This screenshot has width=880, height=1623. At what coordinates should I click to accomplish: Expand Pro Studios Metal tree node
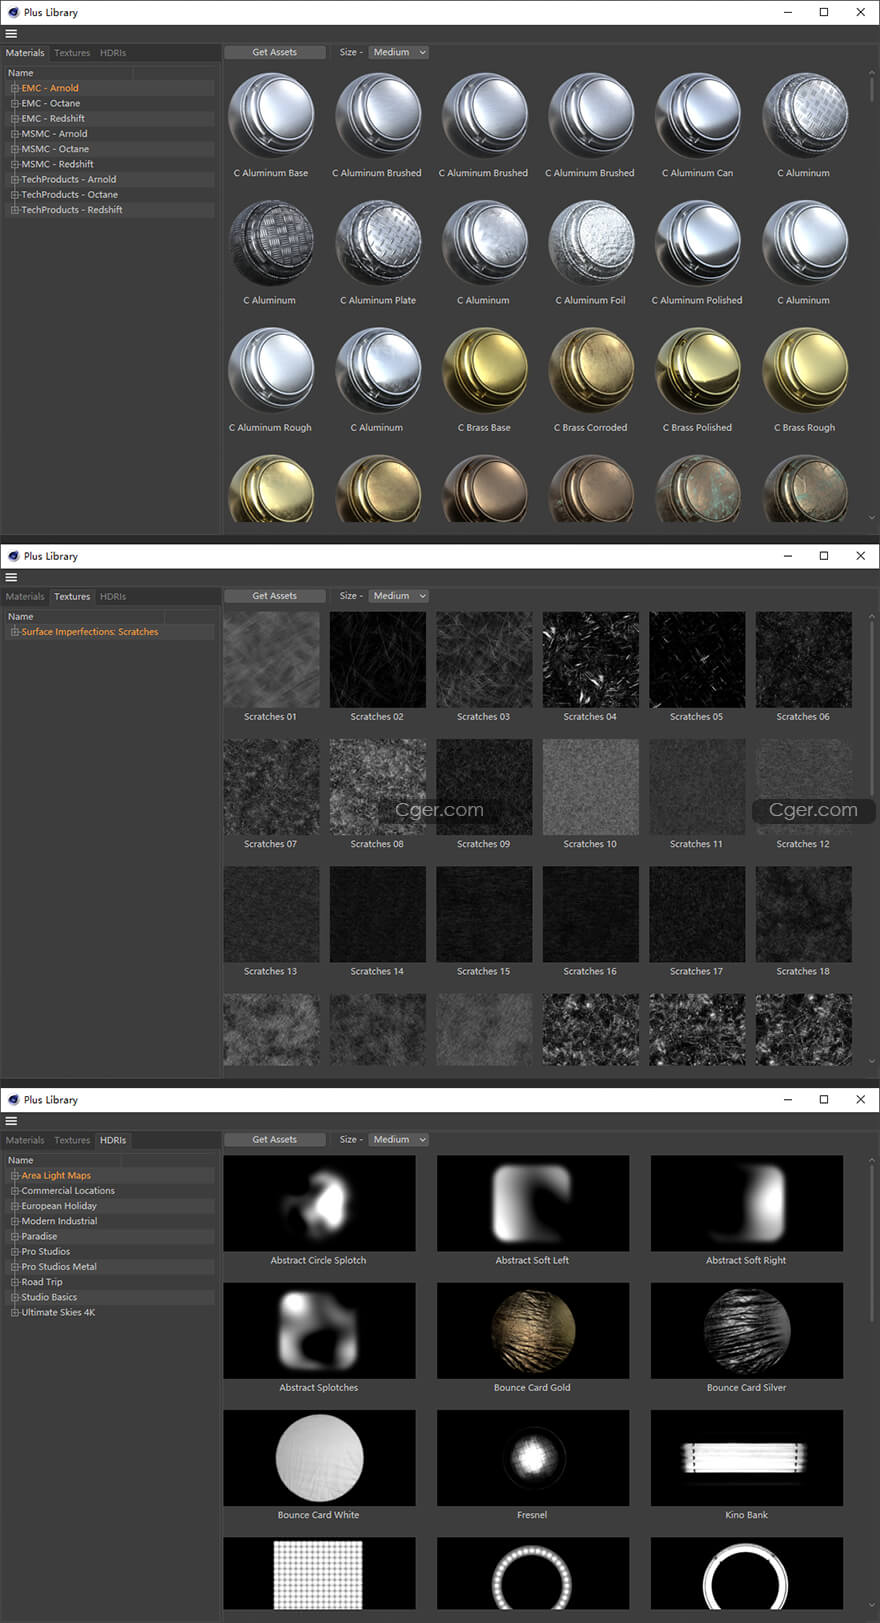(15, 1266)
